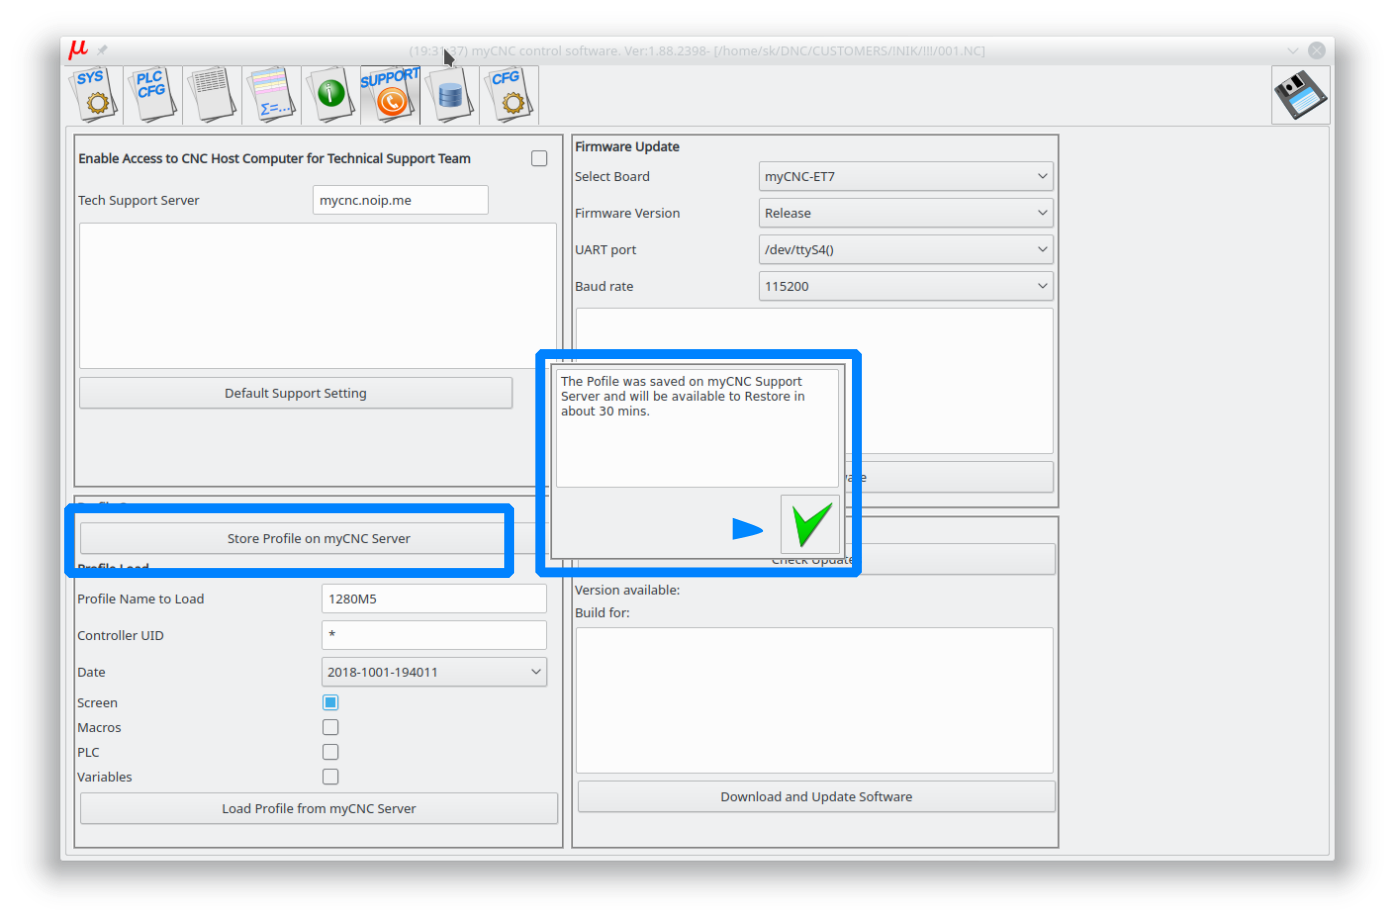Image resolution: width=1395 pixels, height=921 pixels.
Task: Open the green info icon tab
Action: point(330,95)
